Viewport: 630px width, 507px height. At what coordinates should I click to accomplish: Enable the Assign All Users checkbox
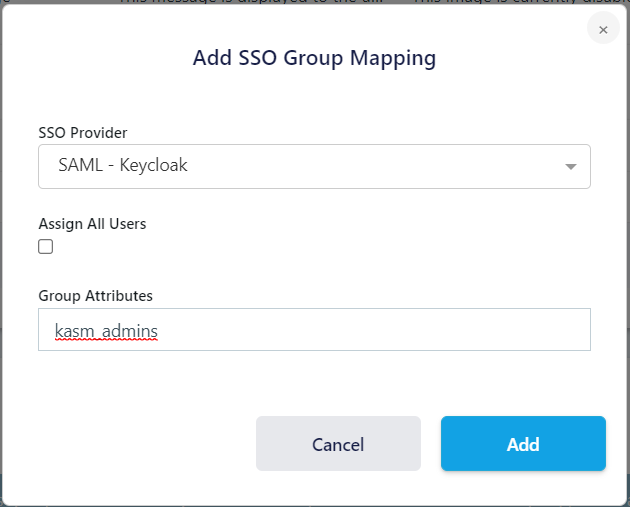pos(46,247)
